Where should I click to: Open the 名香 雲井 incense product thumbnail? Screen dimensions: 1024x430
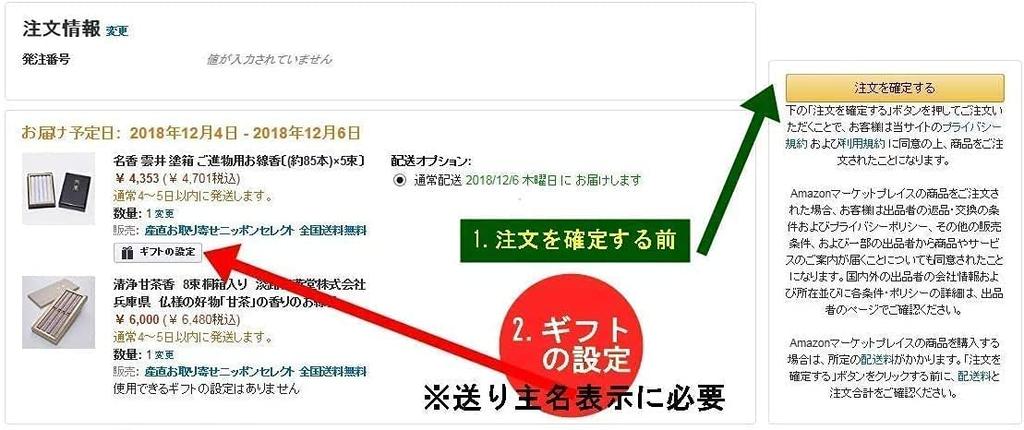point(58,189)
